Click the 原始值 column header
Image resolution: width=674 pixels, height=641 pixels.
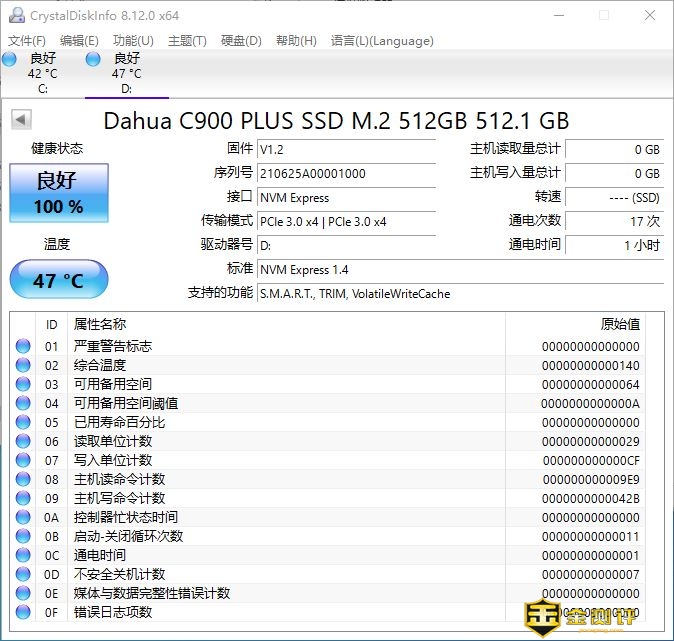coord(619,324)
